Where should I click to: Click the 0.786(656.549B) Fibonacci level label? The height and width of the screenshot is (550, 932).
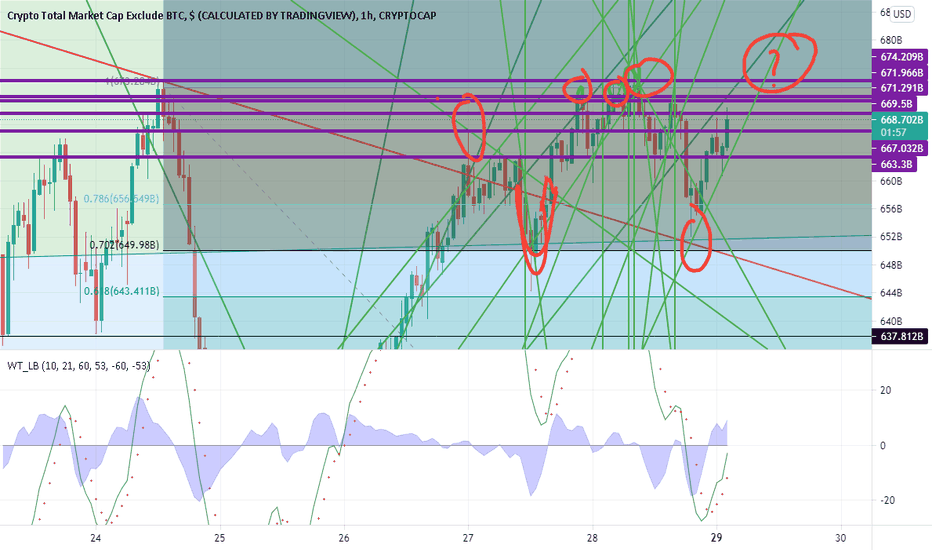(x=121, y=199)
